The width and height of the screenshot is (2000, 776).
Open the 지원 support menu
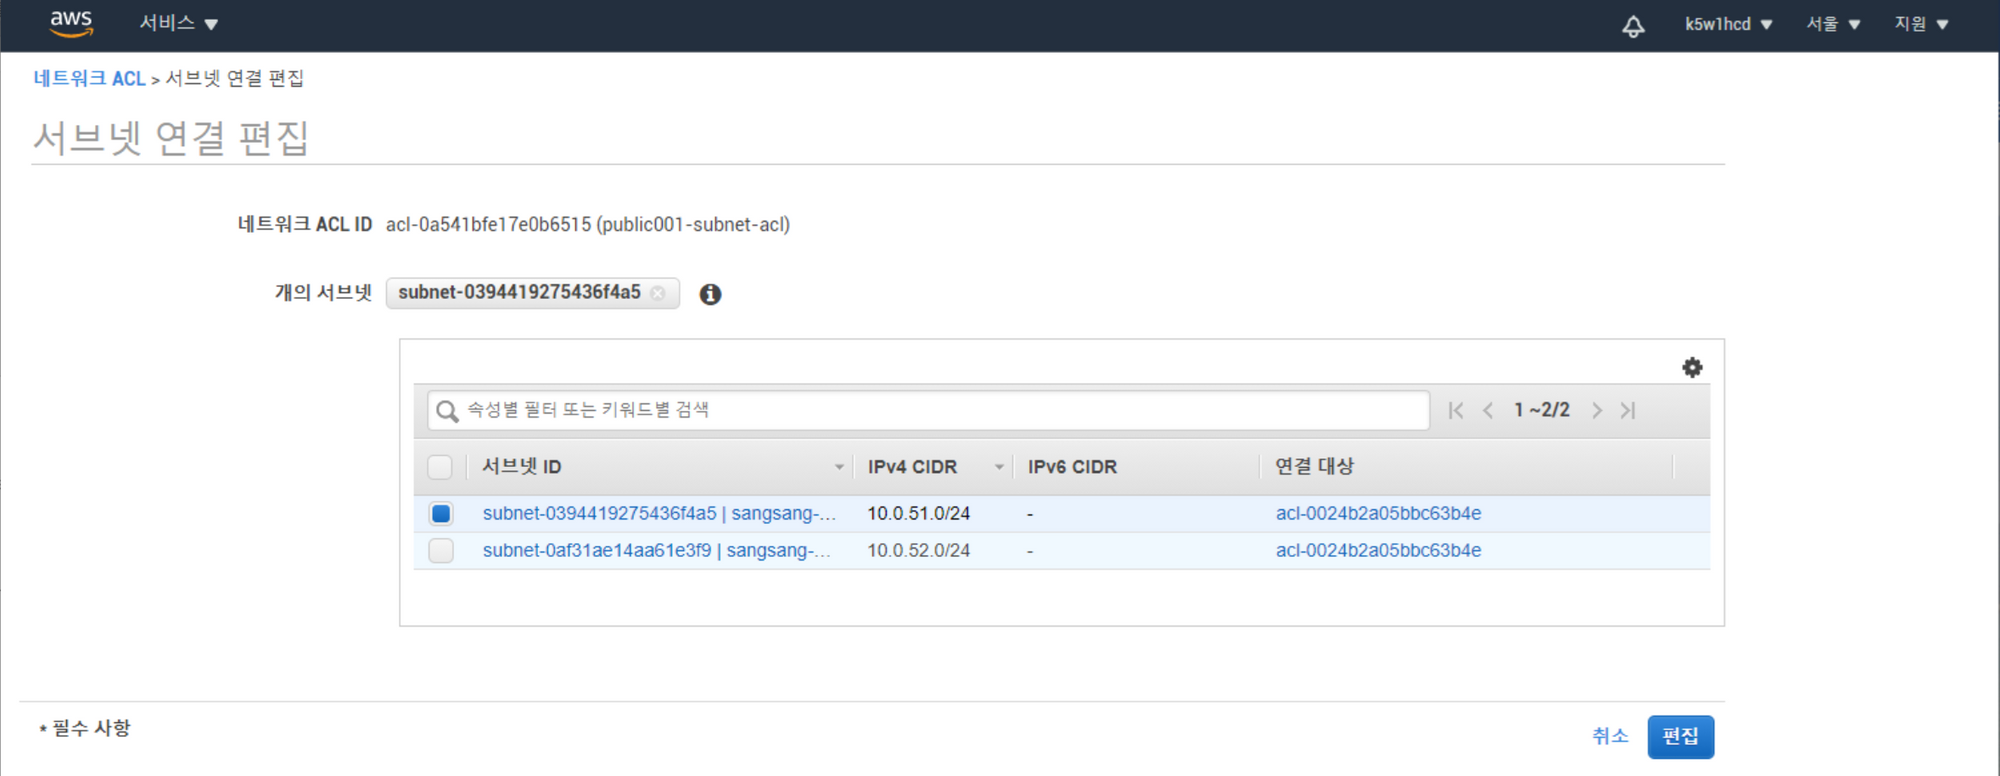(1921, 24)
